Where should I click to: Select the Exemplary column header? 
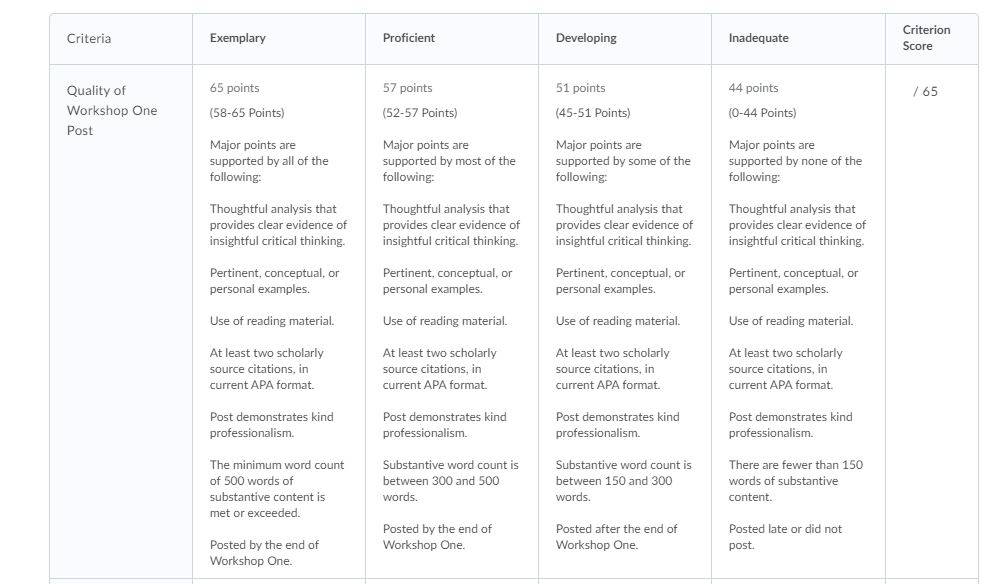pyautogui.click(x=238, y=38)
